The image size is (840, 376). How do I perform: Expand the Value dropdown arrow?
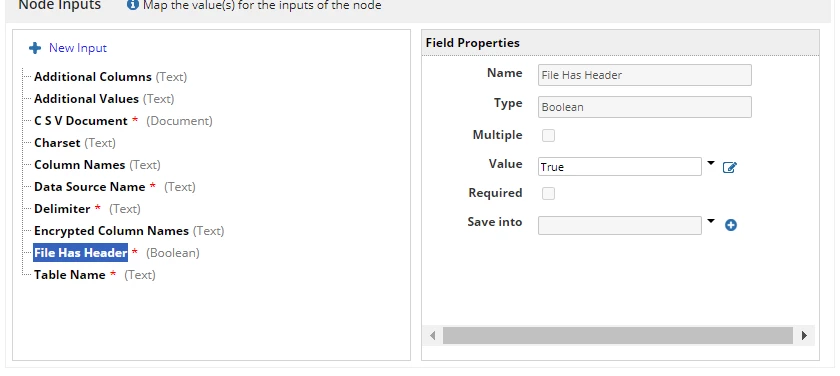coord(711,163)
